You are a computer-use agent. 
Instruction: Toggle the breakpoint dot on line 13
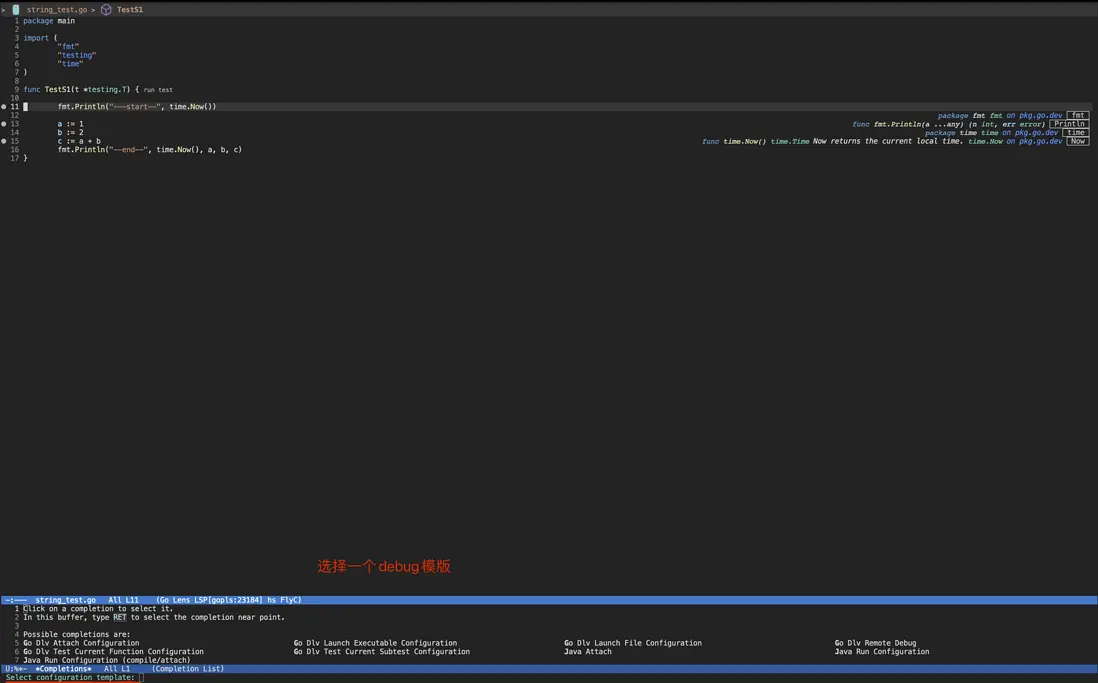(4, 124)
